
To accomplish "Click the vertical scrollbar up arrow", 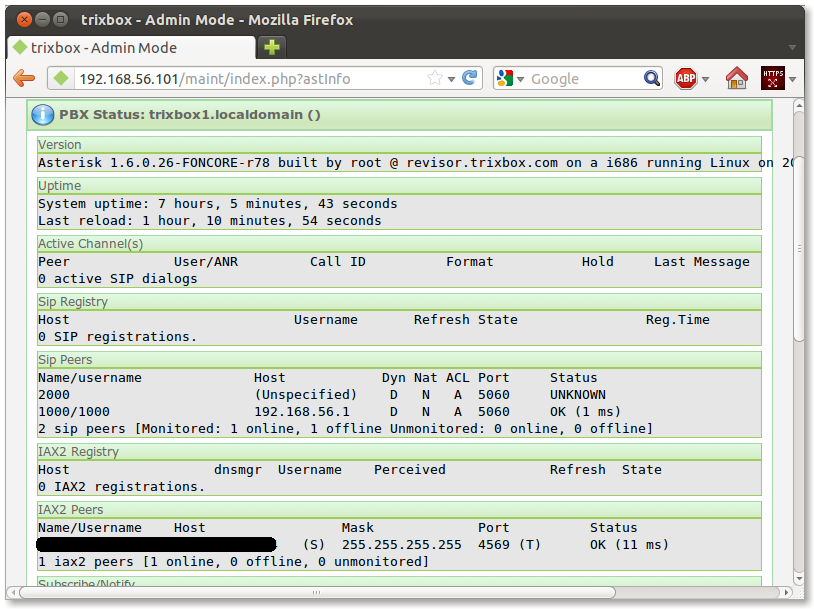I will click(799, 105).
